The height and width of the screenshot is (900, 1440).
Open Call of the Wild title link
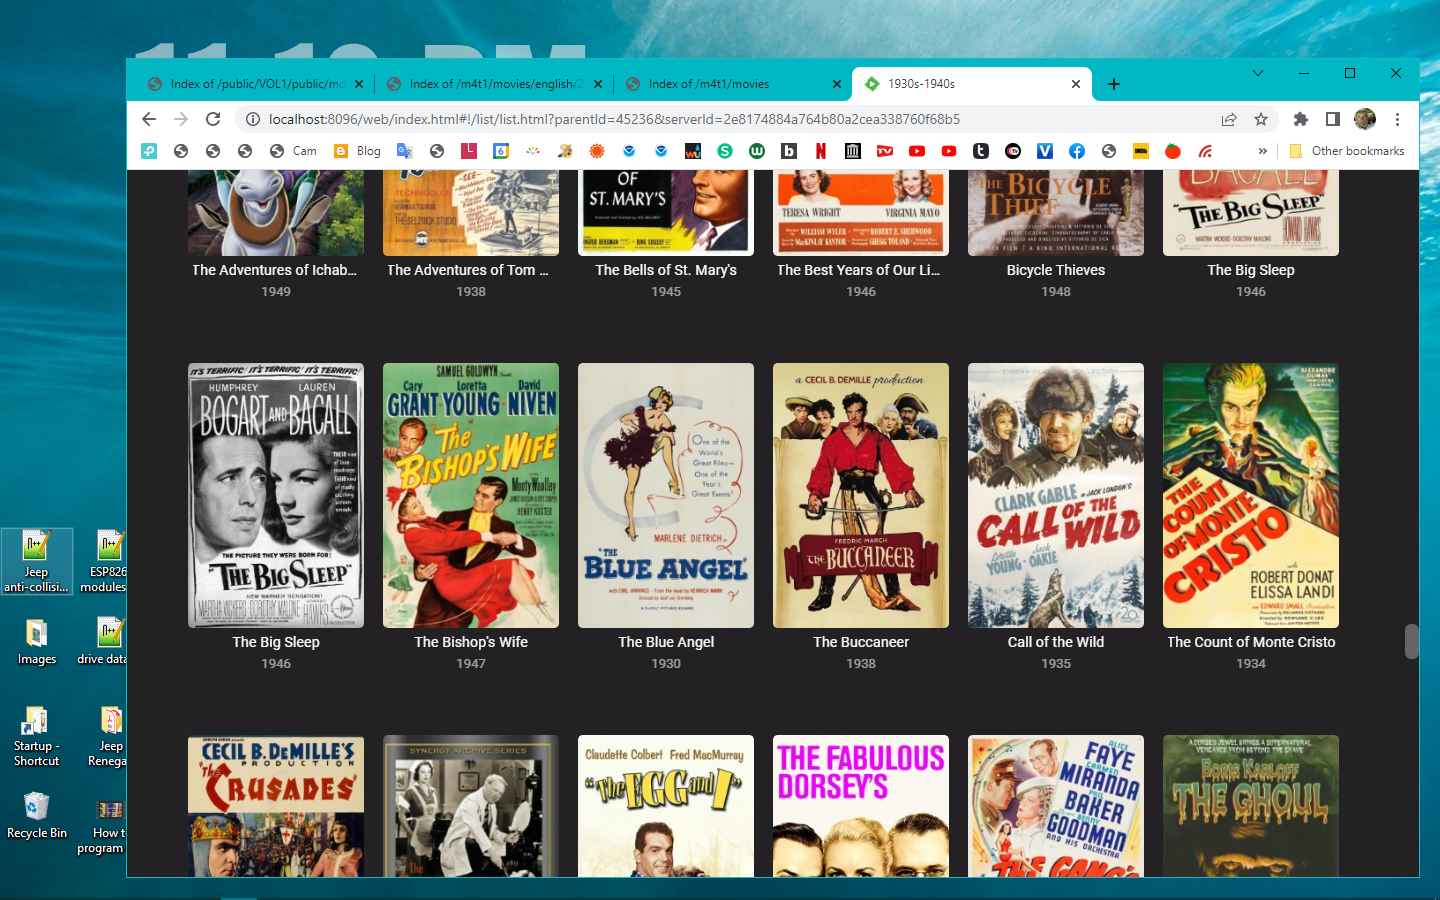(x=1056, y=642)
